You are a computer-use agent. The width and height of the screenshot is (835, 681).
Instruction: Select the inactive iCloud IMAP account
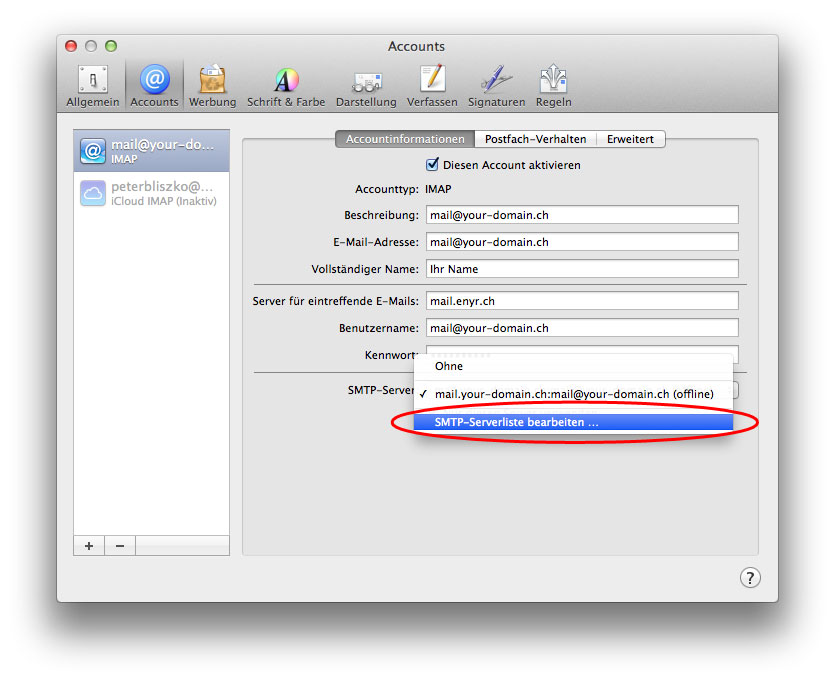(151, 193)
